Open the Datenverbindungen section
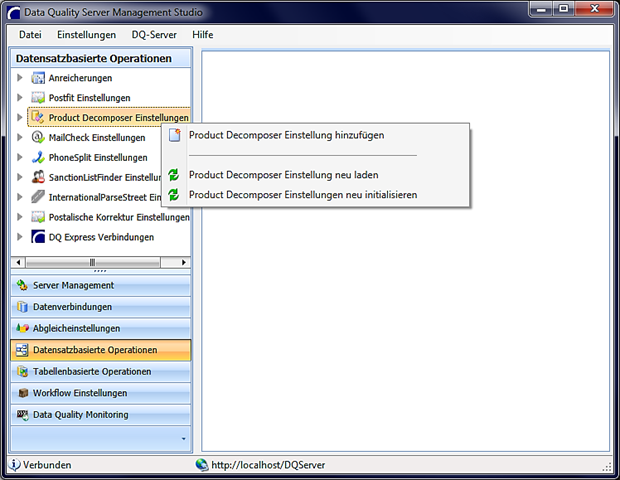Screen dimensions: 620x480 [x=100, y=307]
